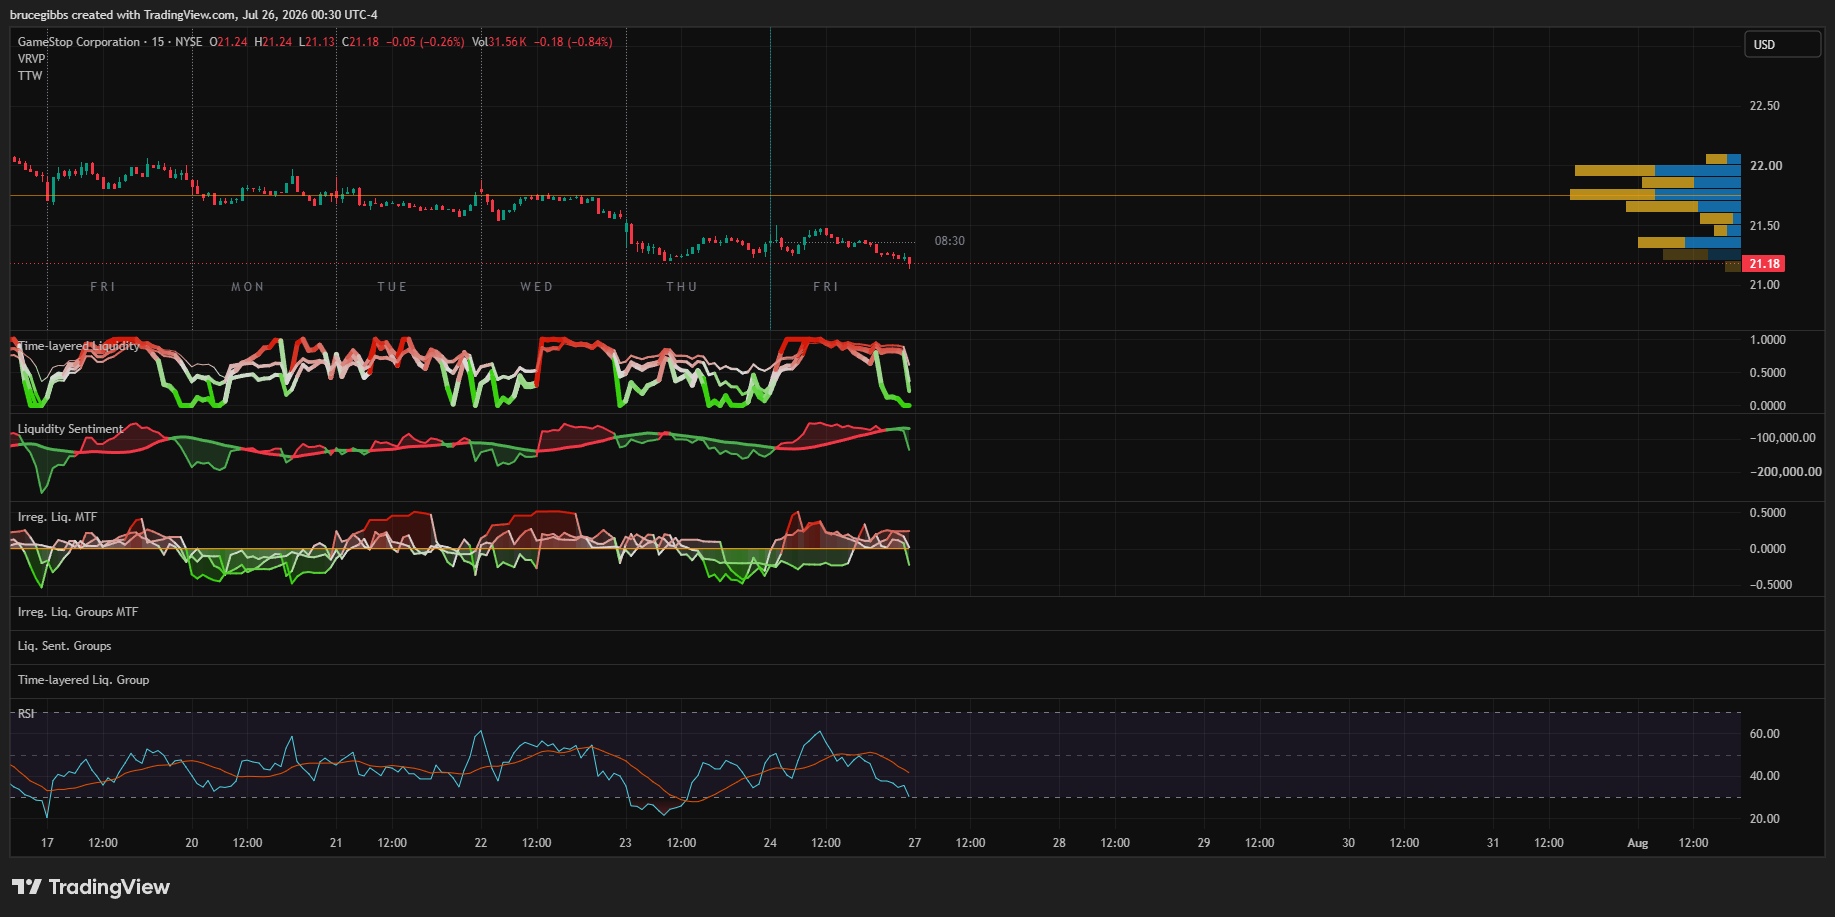Click date 20 on time axis

[x=192, y=843]
